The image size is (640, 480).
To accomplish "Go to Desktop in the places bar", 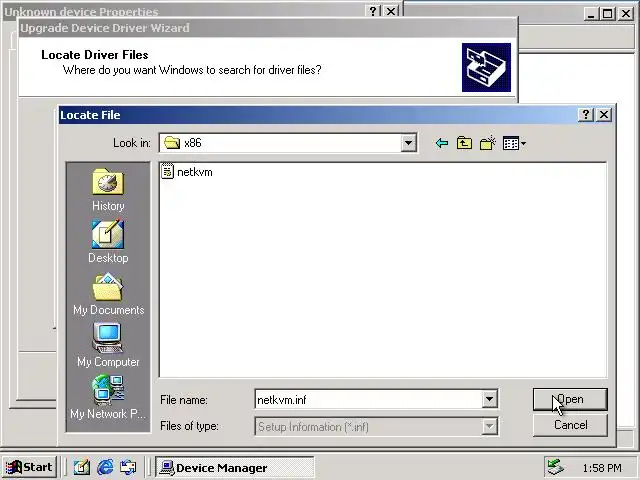I will [108, 242].
